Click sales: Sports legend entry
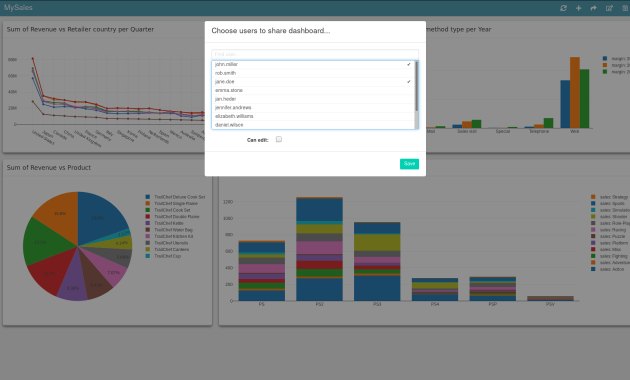Viewport: 630px width, 380px height. (x=608, y=203)
